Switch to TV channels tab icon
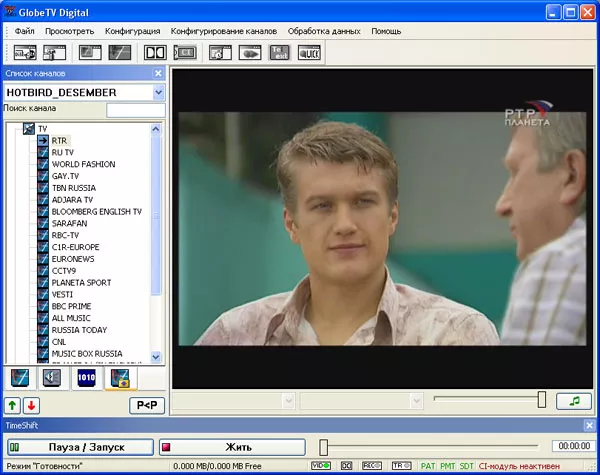 20,378
